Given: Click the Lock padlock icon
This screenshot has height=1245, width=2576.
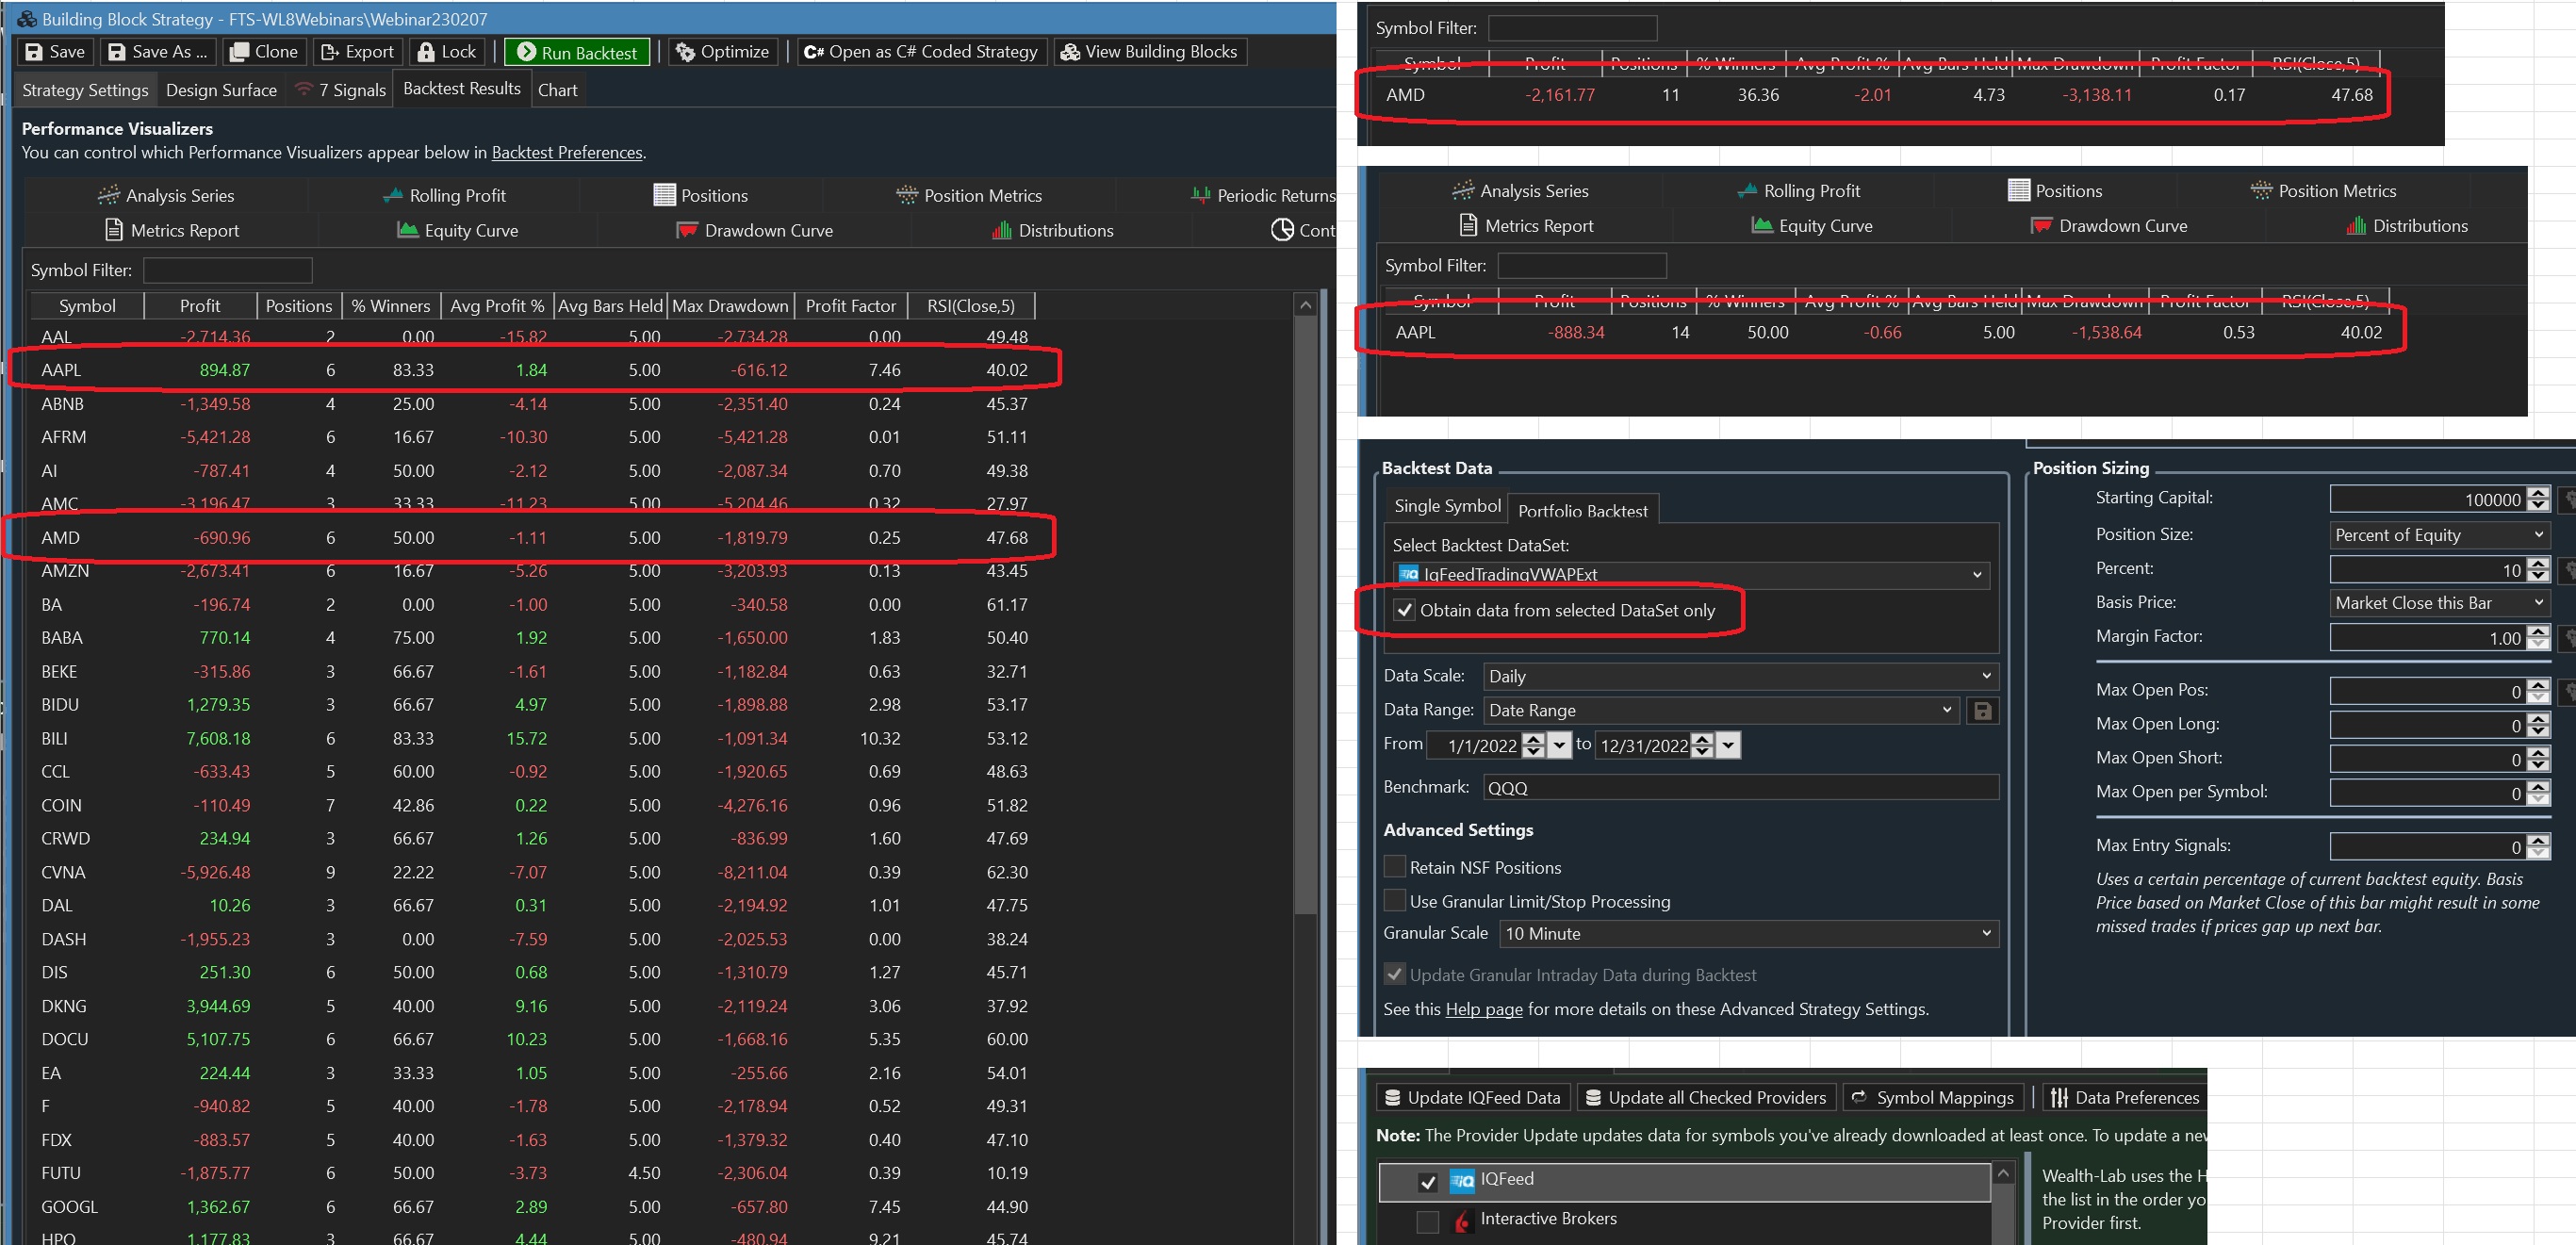Looking at the screenshot, I should [427, 52].
